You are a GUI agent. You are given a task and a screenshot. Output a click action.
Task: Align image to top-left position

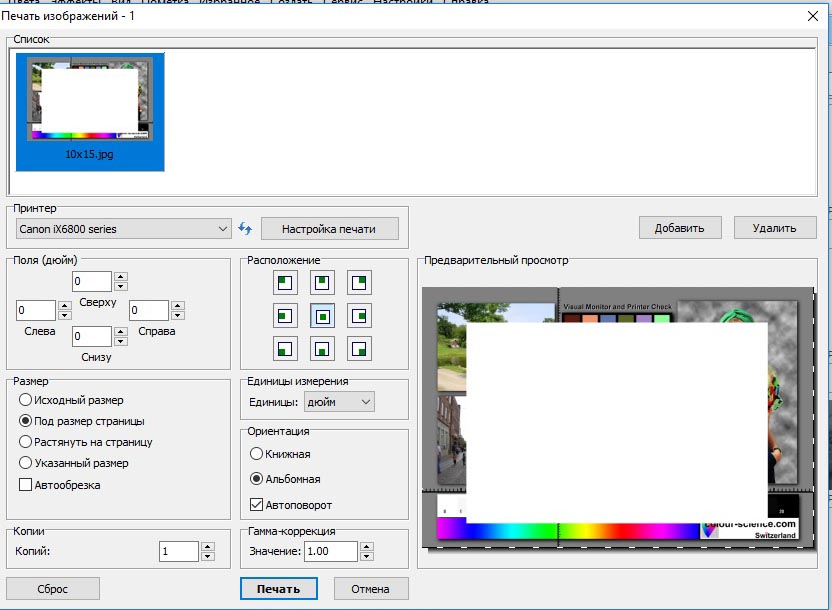pyautogui.click(x=285, y=283)
